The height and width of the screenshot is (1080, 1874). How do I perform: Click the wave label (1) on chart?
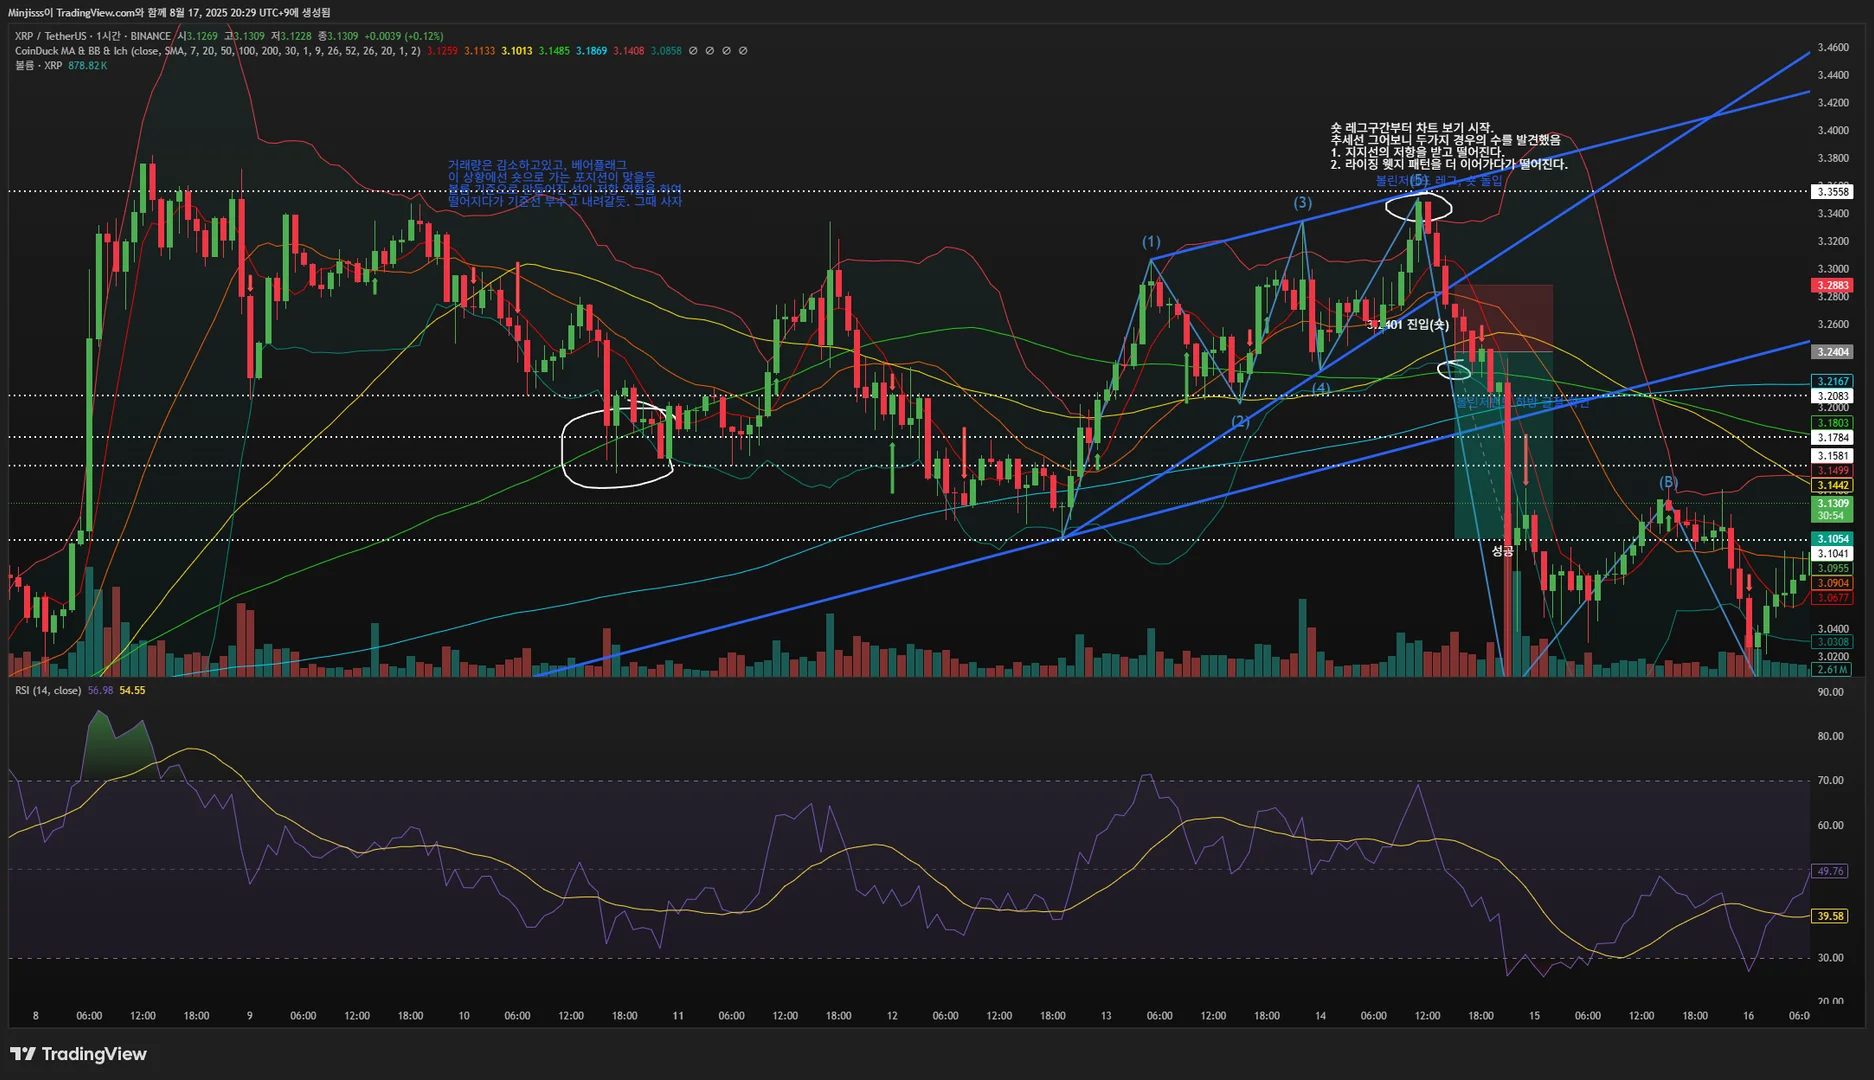point(1152,242)
